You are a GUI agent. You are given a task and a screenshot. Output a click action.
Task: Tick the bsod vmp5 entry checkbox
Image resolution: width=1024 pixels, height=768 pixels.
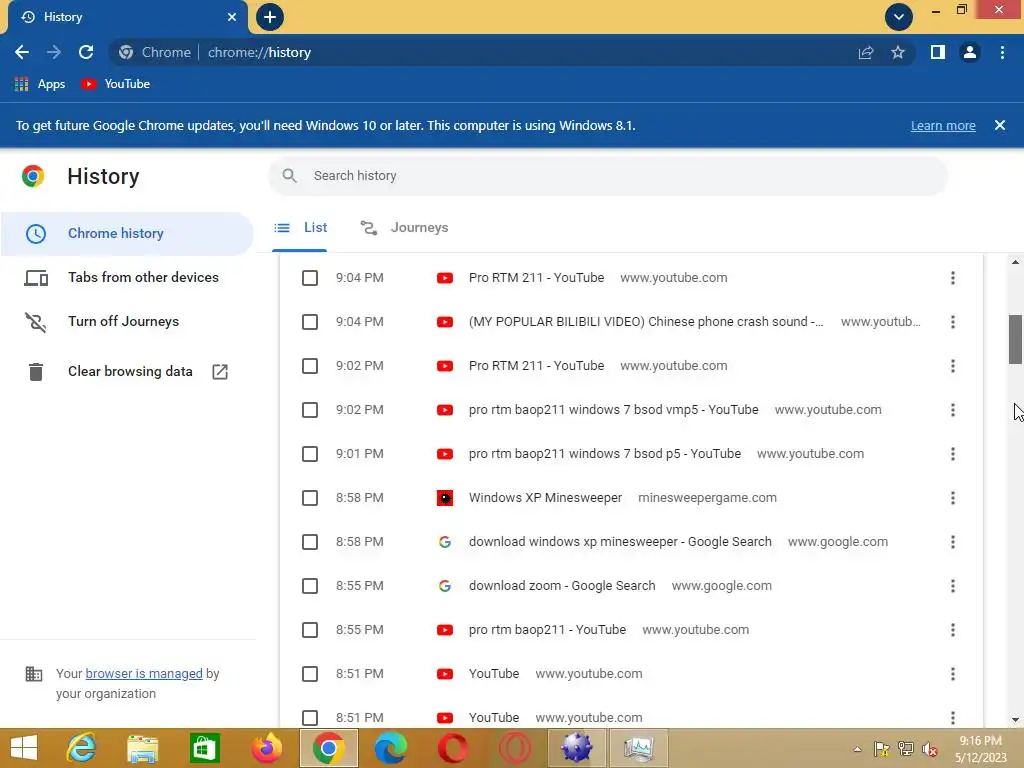(x=310, y=410)
